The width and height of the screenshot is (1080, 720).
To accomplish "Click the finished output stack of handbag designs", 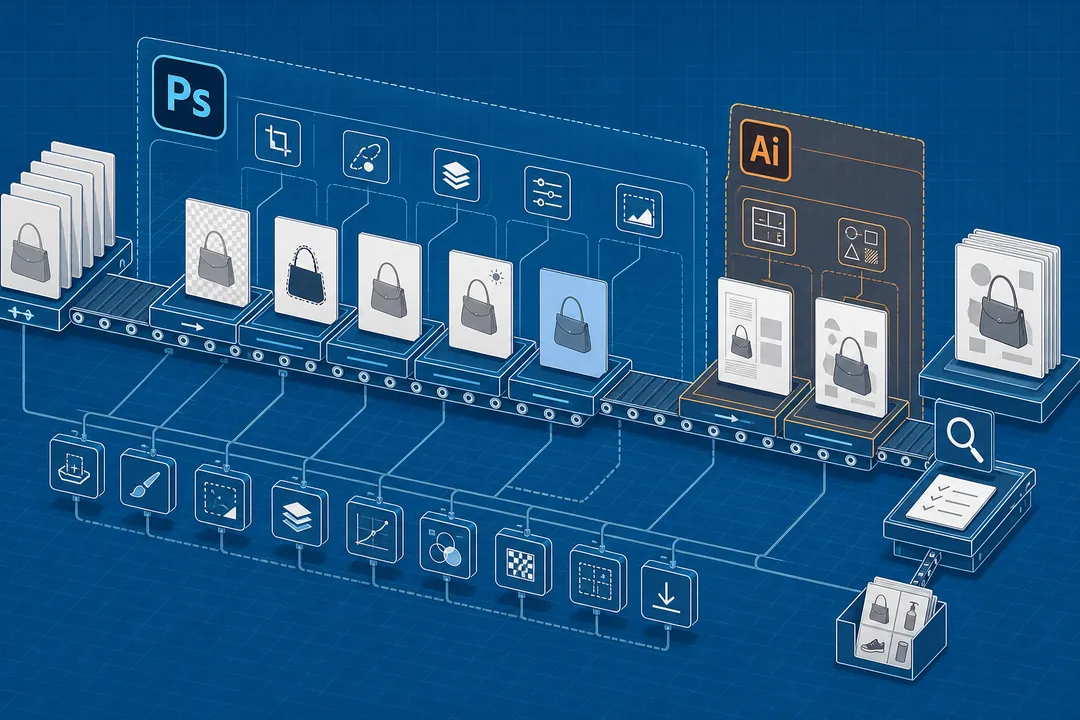I will coord(1007,305).
